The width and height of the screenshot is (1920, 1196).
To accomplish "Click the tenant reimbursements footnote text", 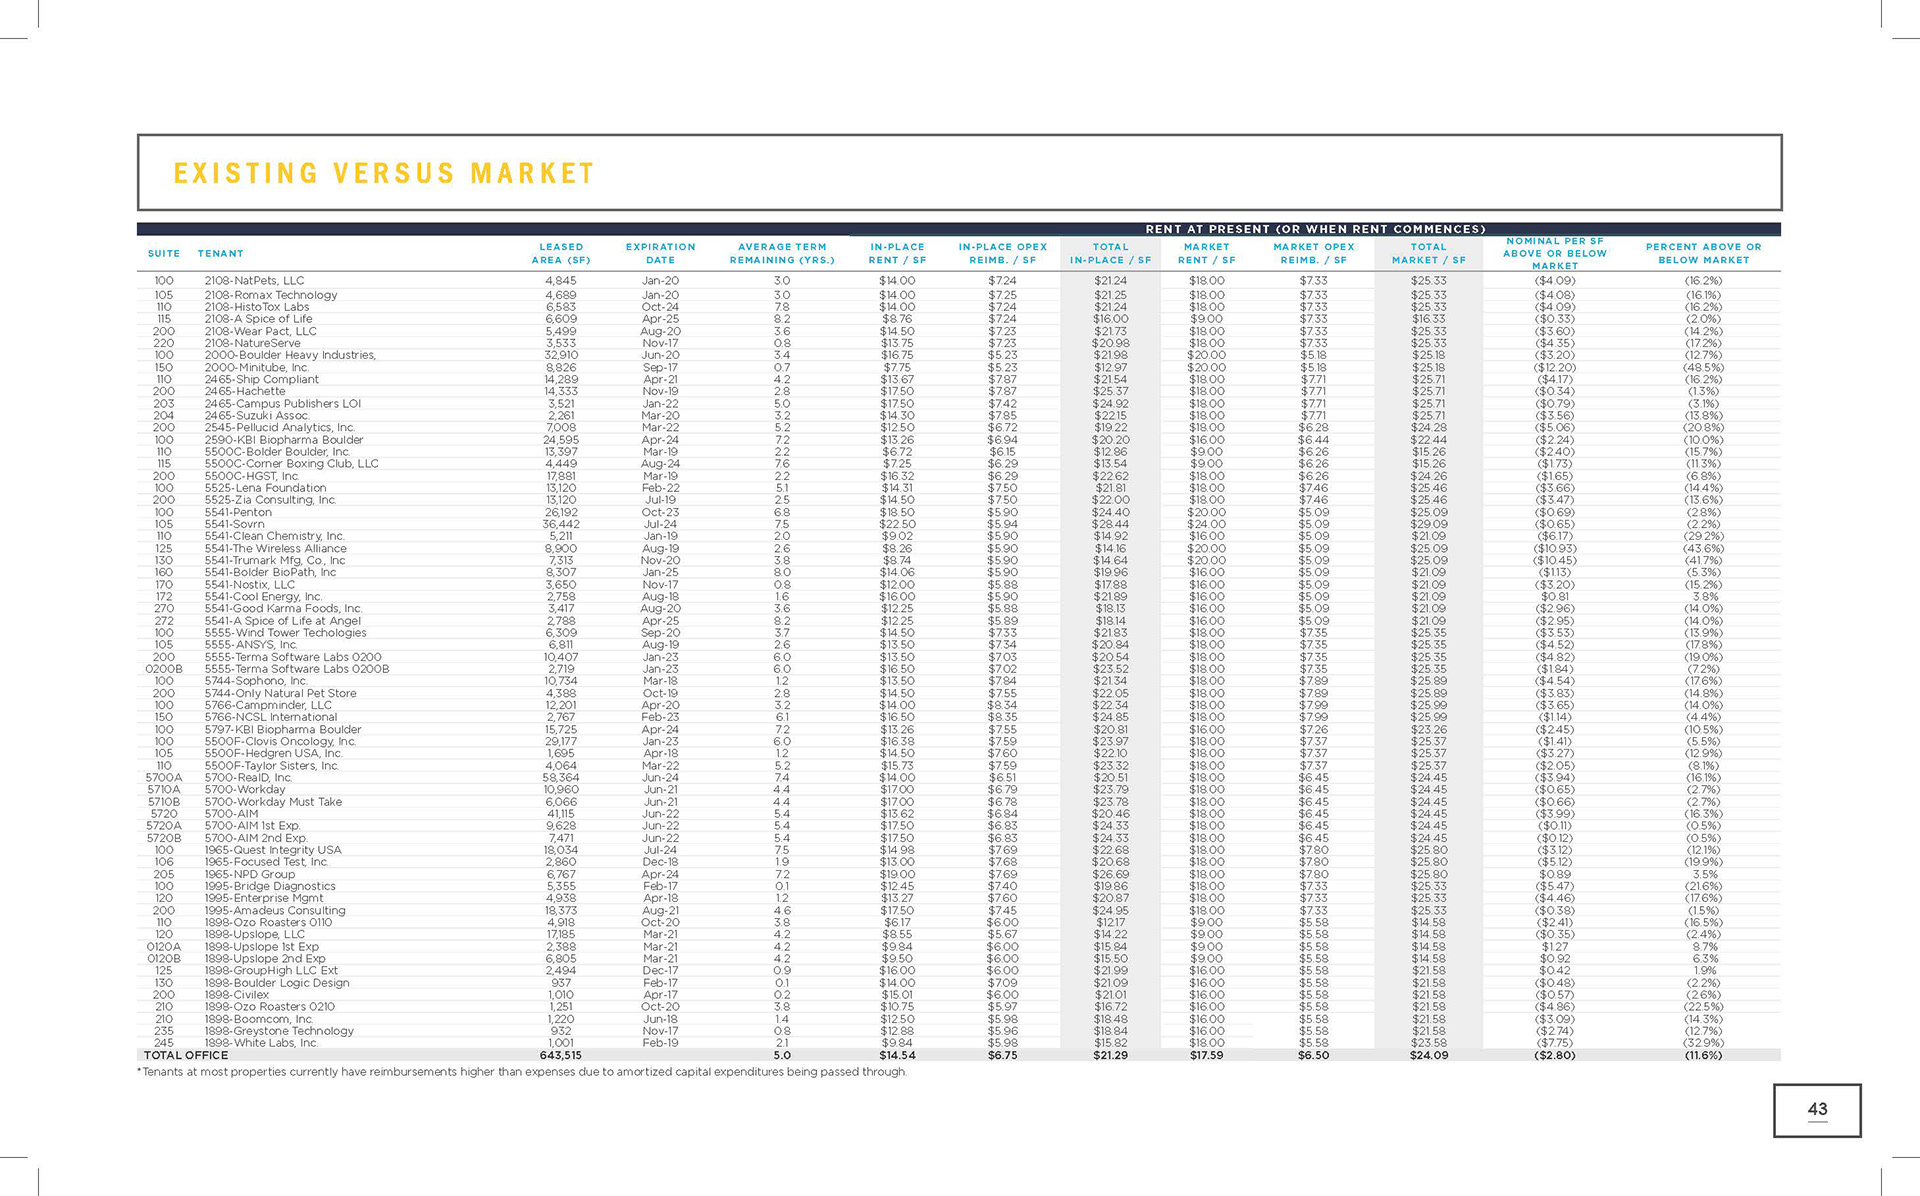I will (x=522, y=1072).
